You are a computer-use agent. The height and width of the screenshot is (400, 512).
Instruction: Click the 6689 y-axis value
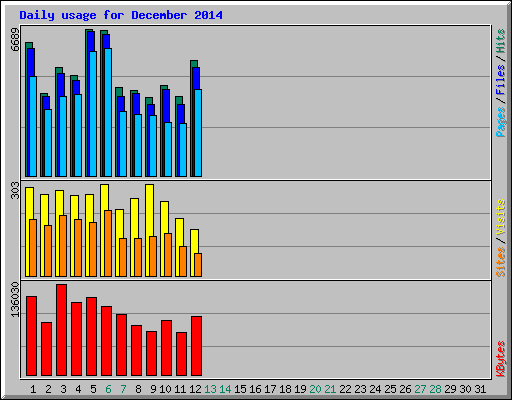[x=15, y=40]
